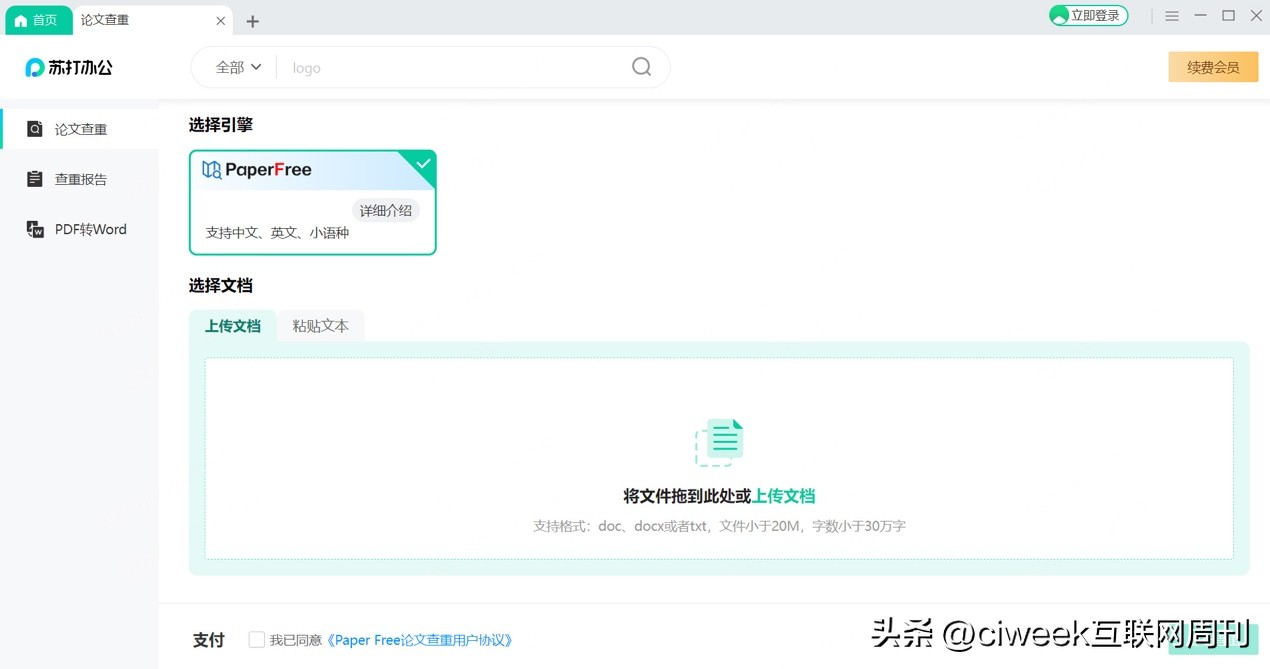The height and width of the screenshot is (669, 1270).
Task: Select the 上传文档 tab
Action: click(x=233, y=325)
